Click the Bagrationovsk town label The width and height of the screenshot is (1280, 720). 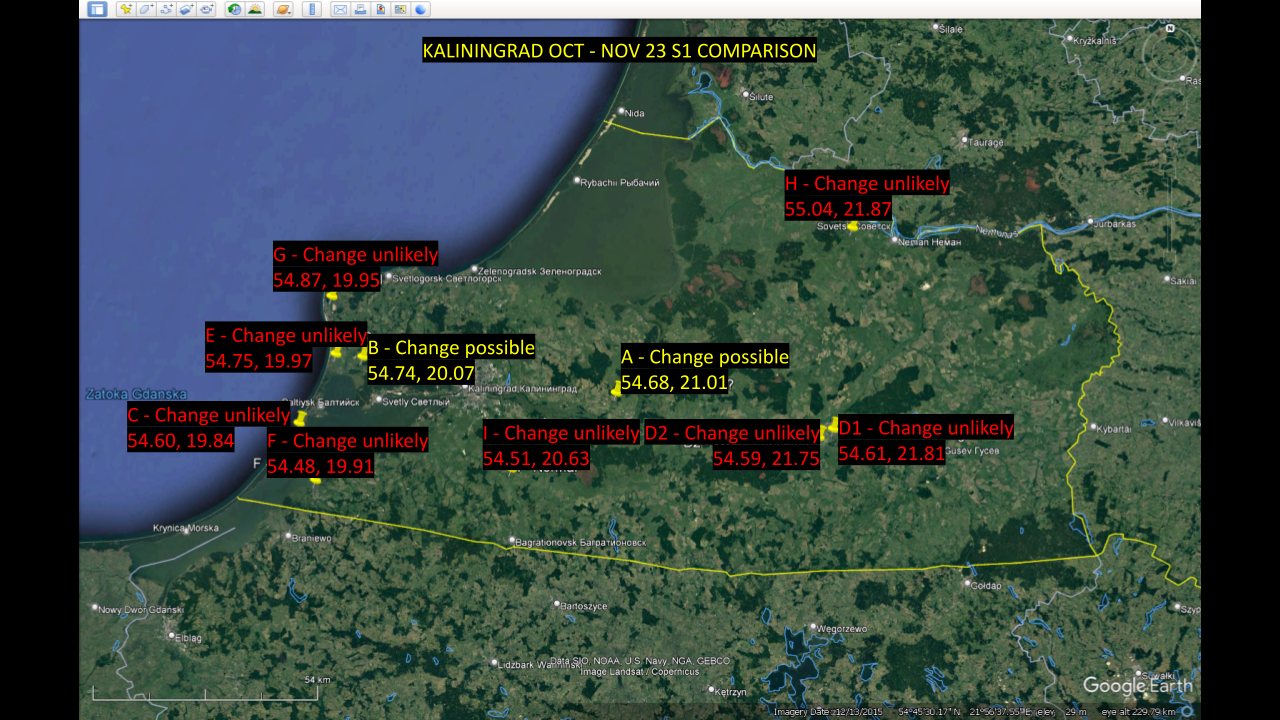click(582, 542)
